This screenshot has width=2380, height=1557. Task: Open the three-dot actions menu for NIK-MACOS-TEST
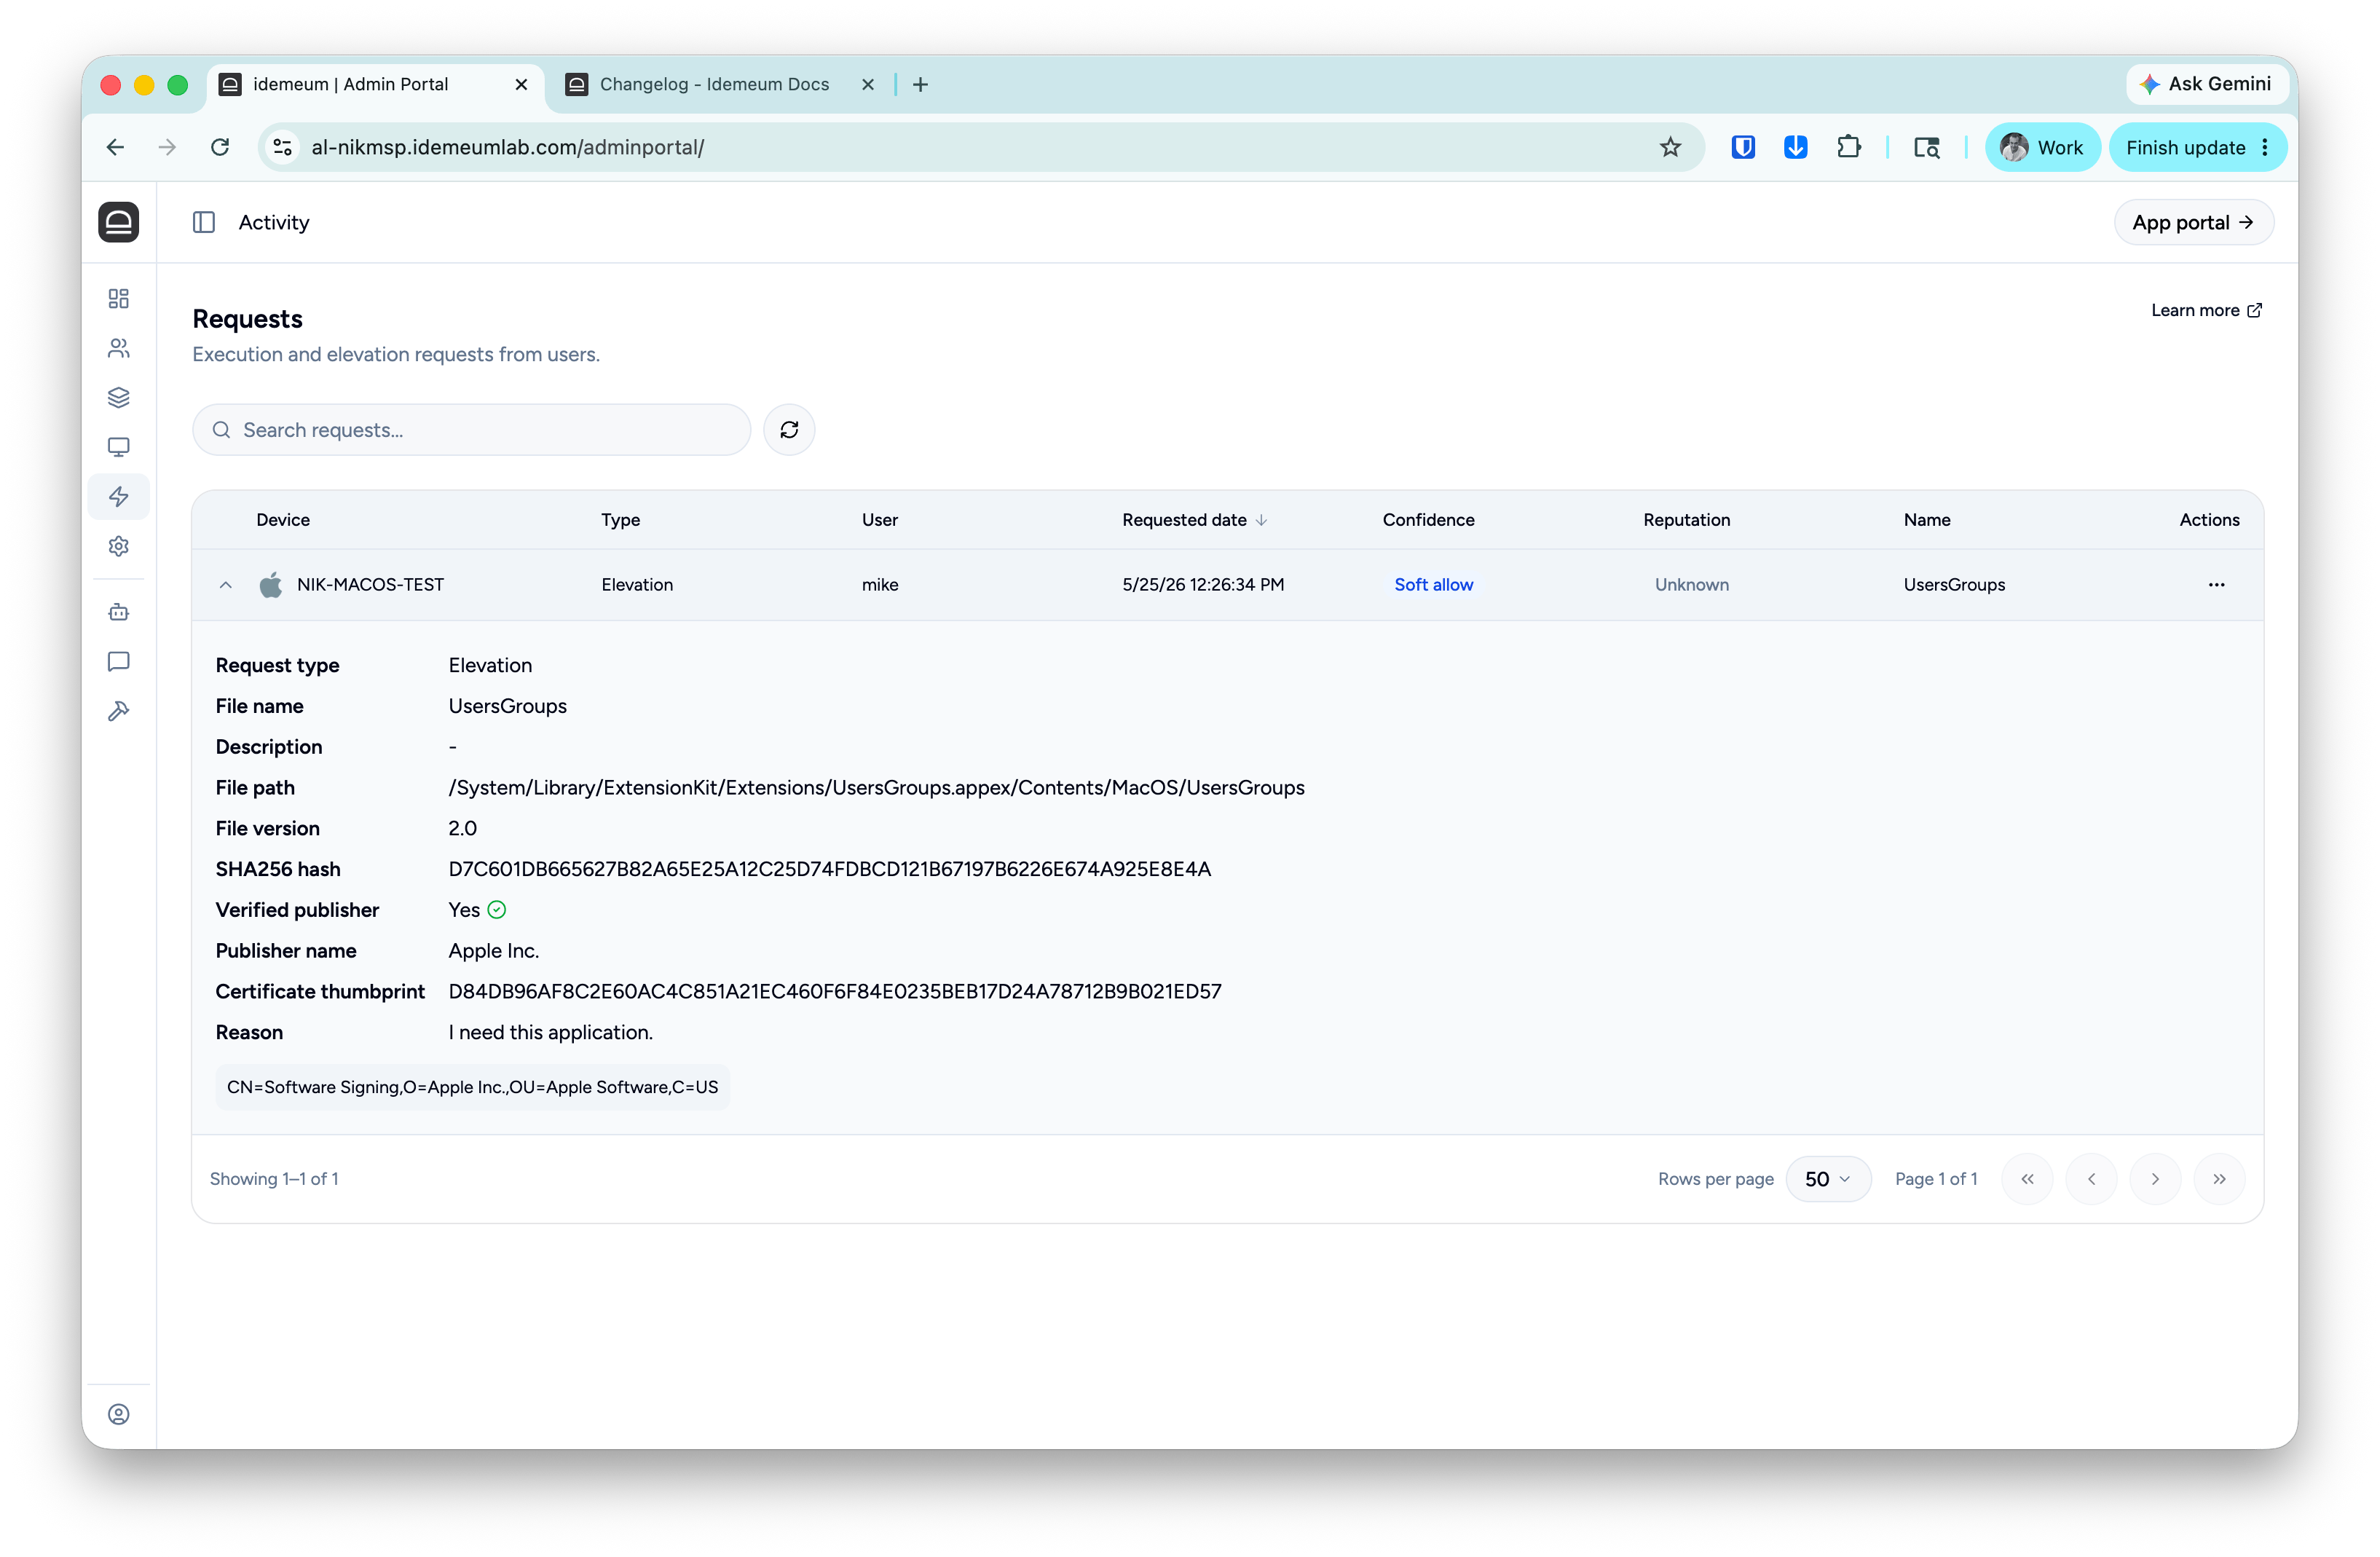pyautogui.click(x=2216, y=584)
